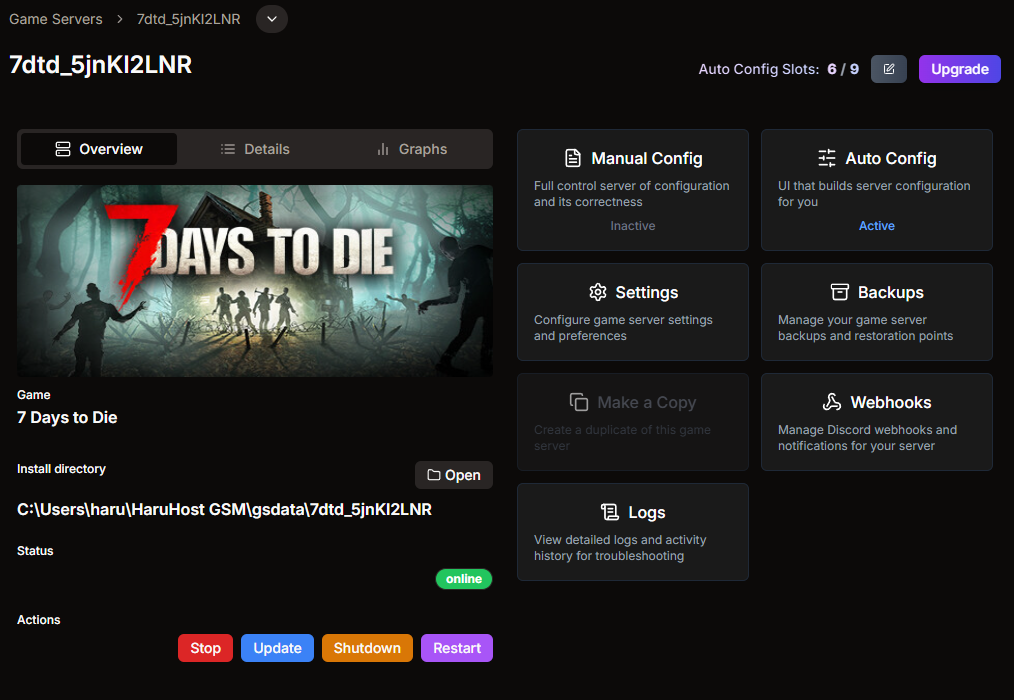Update the game server
The width and height of the screenshot is (1014, 700).
click(277, 648)
